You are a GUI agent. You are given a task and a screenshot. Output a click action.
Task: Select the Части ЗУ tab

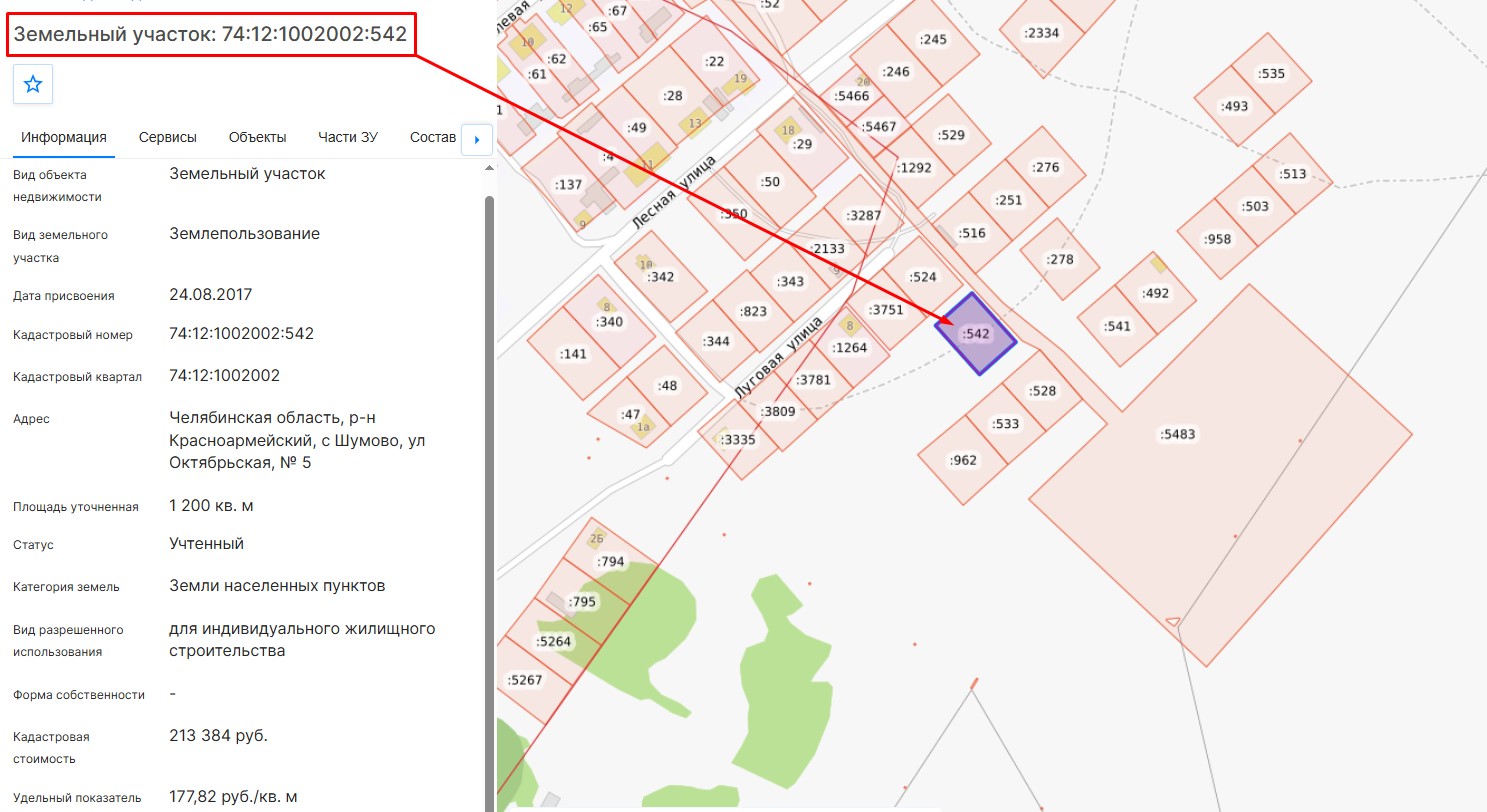point(348,137)
